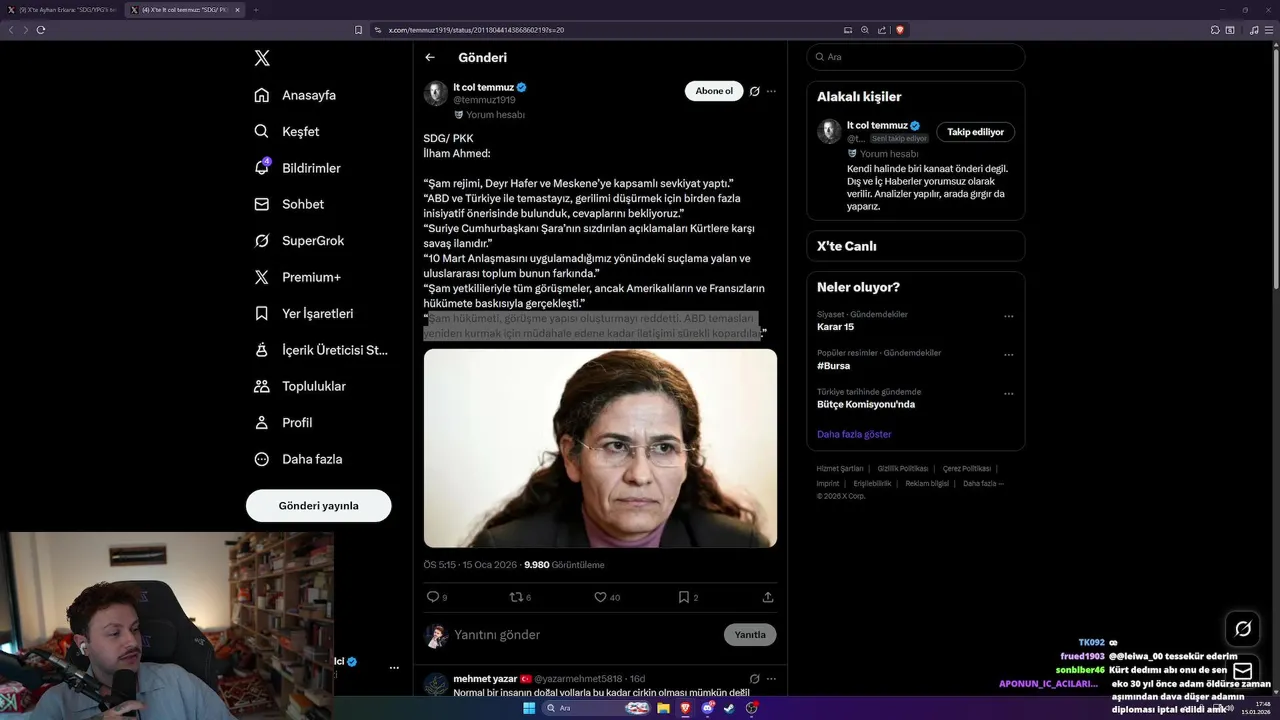Open Yer İşaretleri bookmarks
The height and width of the screenshot is (720, 1280).
tap(304, 313)
